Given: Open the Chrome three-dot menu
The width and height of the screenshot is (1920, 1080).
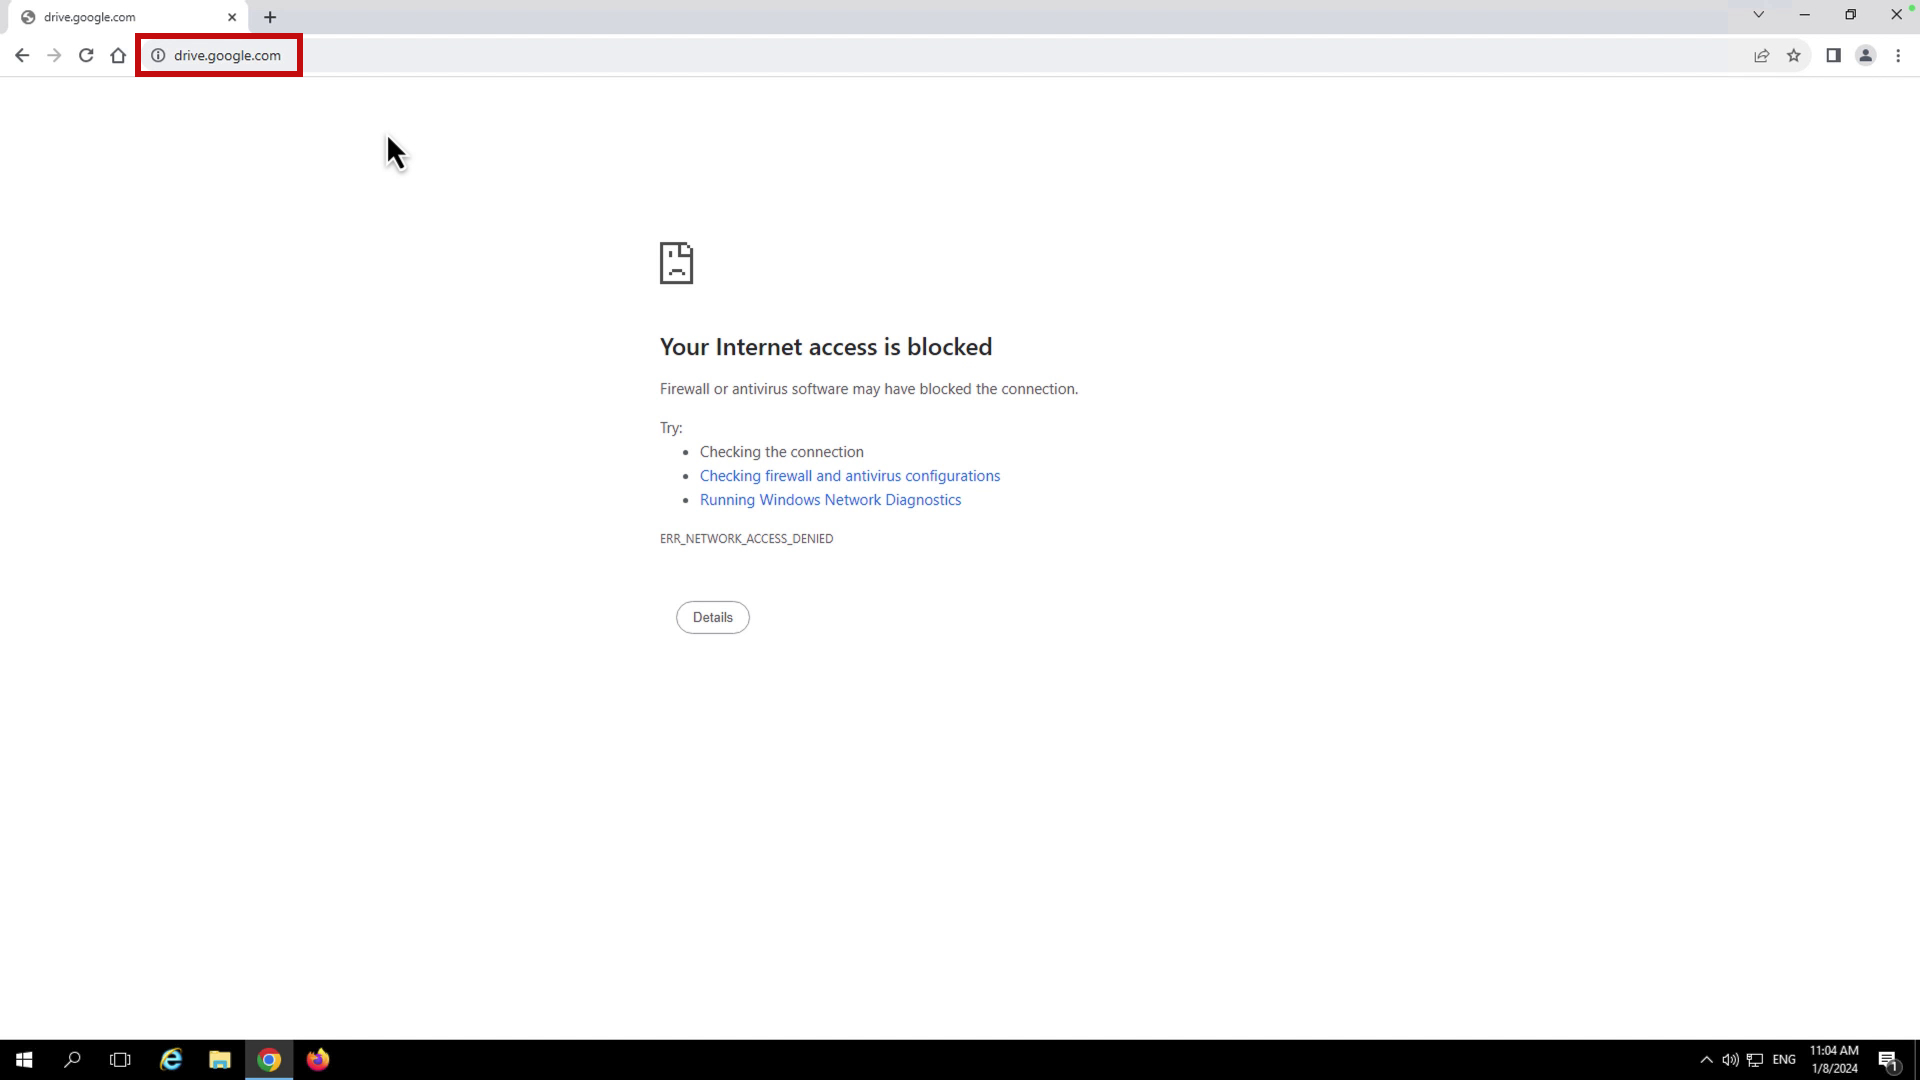Looking at the screenshot, I should point(1898,56).
